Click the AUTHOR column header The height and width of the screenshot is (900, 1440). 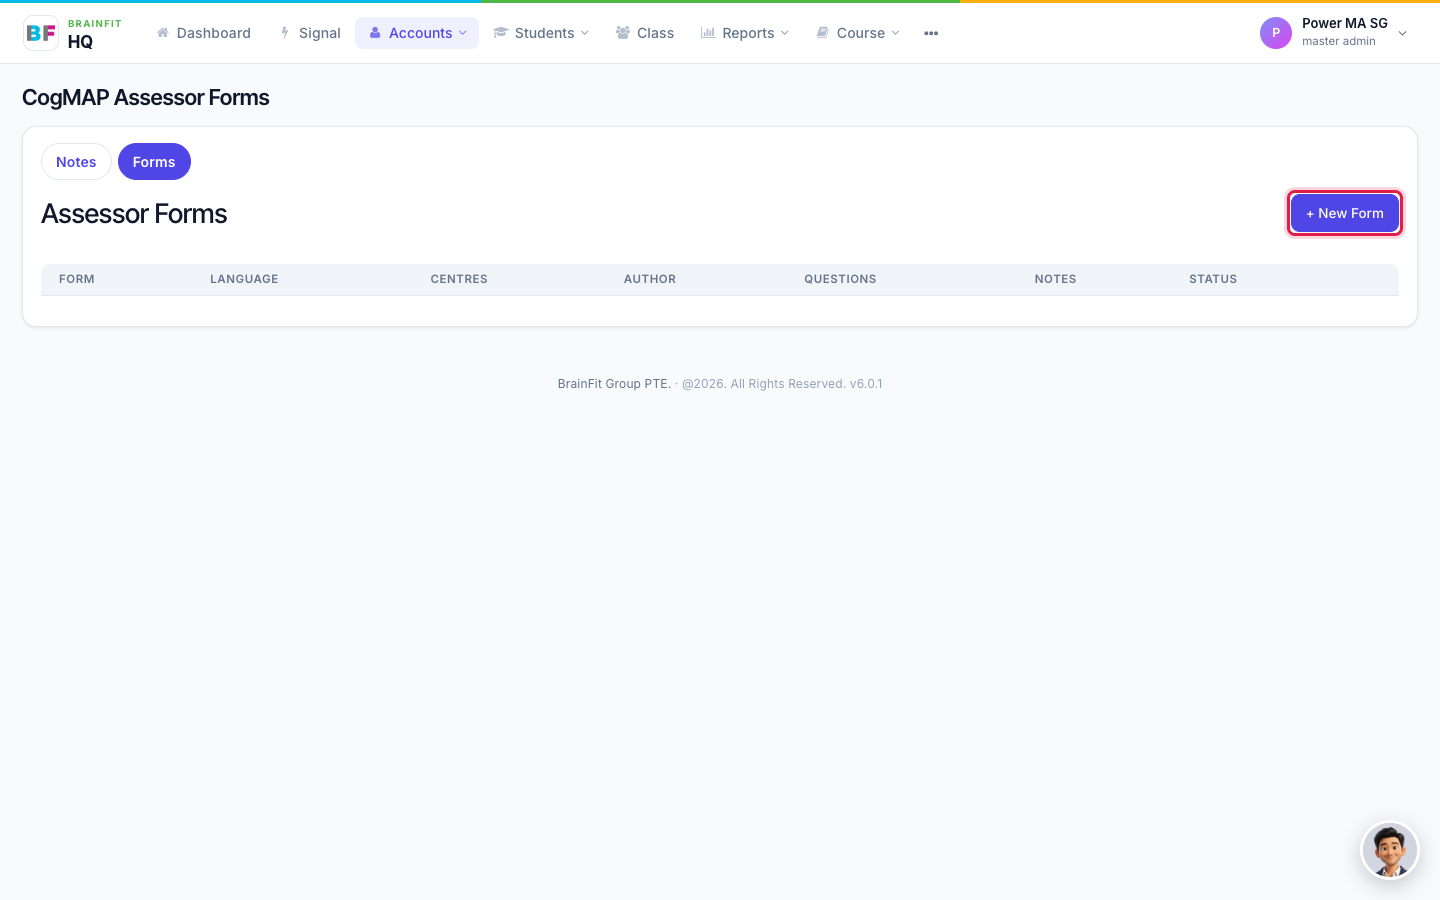(650, 279)
